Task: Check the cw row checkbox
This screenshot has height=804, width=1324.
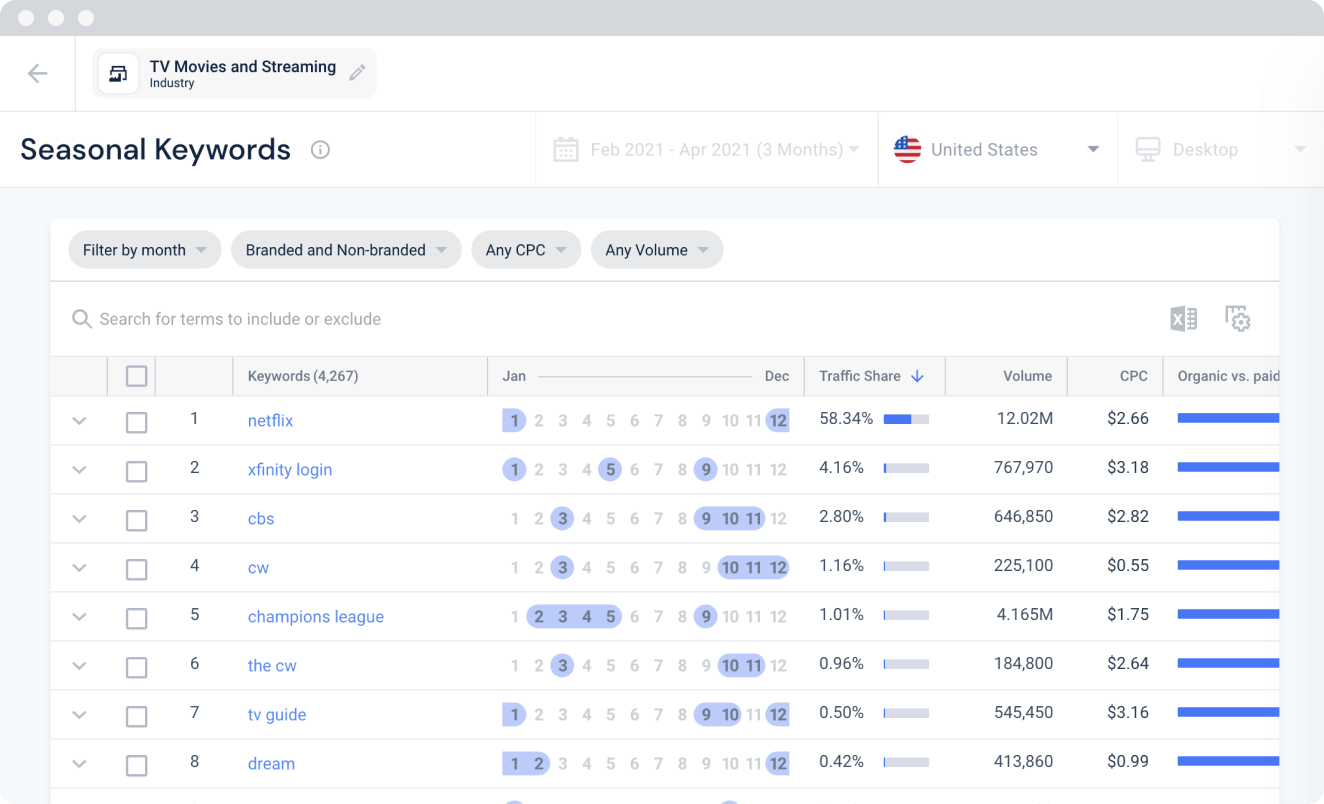Action: [137, 569]
